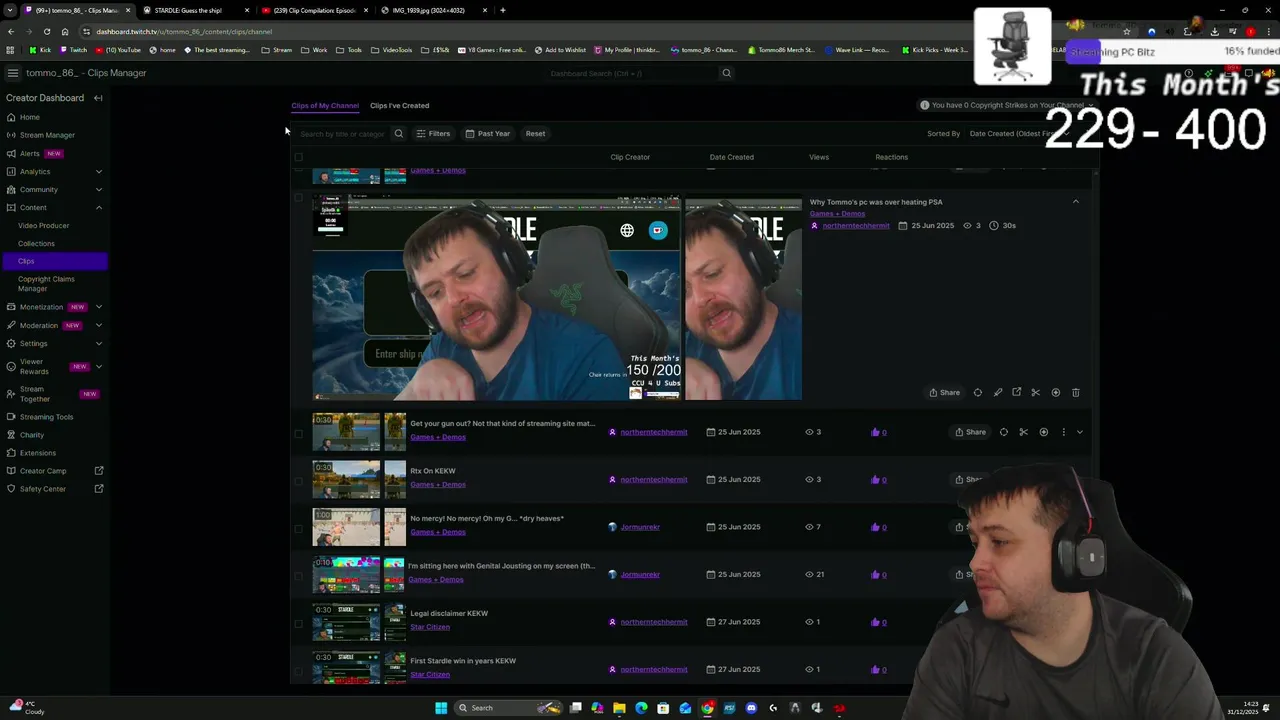Select checkbox for expanded 'Why Tommo's pc' clip
This screenshot has height=720, width=1280.
pyautogui.click(x=298, y=198)
